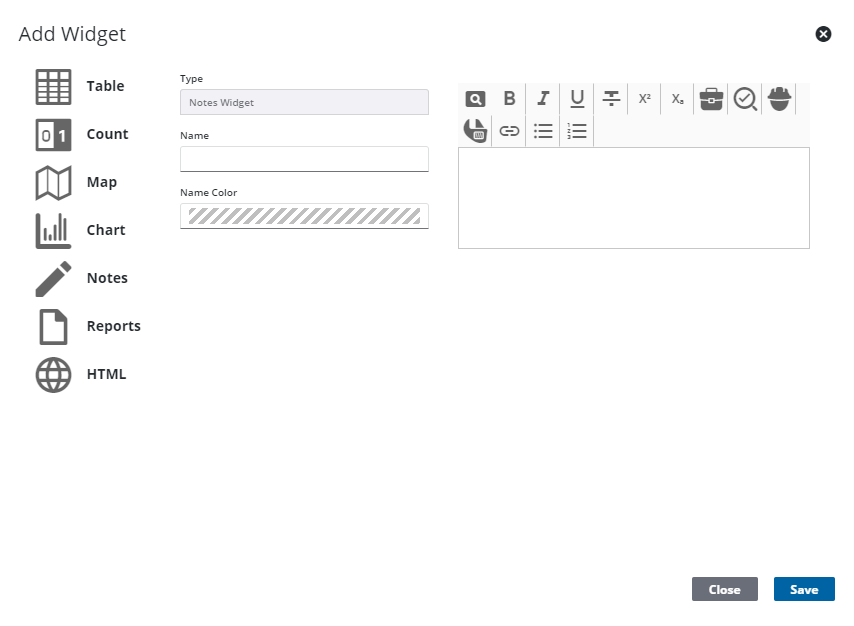
Task: Click the hard hat icon in the toolbar
Action: click(779, 98)
